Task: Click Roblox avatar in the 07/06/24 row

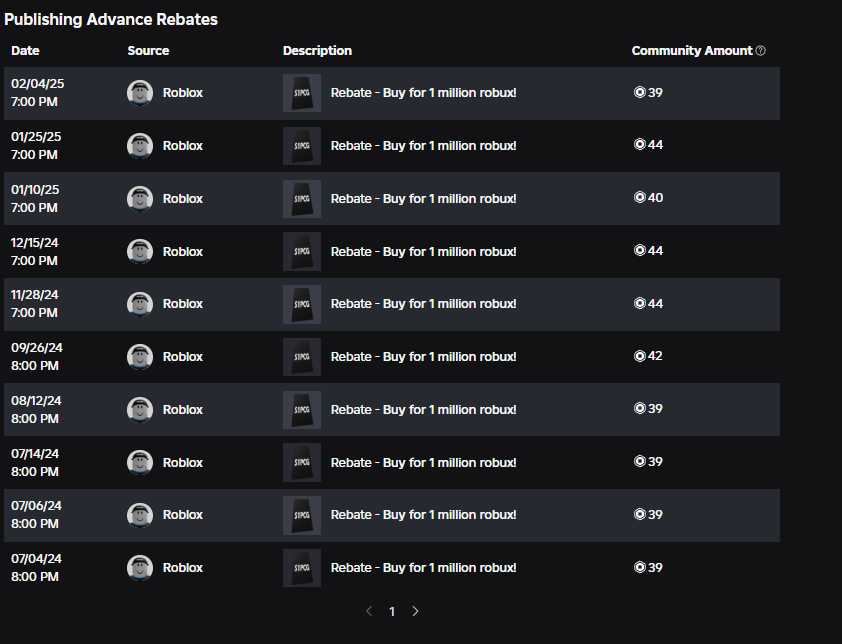Action: [x=140, y=515]
